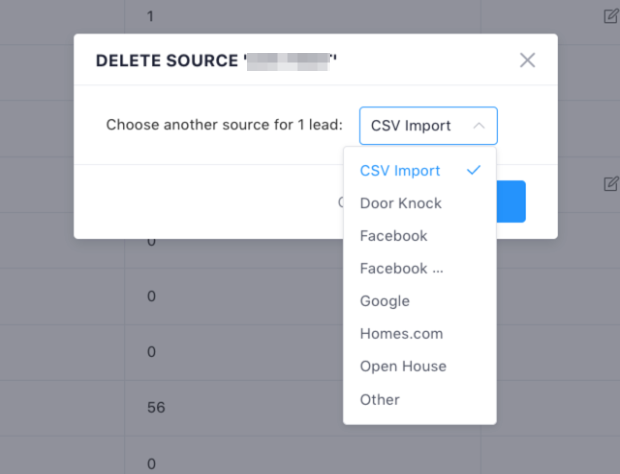Select Other from the source list
620x474 pixels.
[380, 399]
